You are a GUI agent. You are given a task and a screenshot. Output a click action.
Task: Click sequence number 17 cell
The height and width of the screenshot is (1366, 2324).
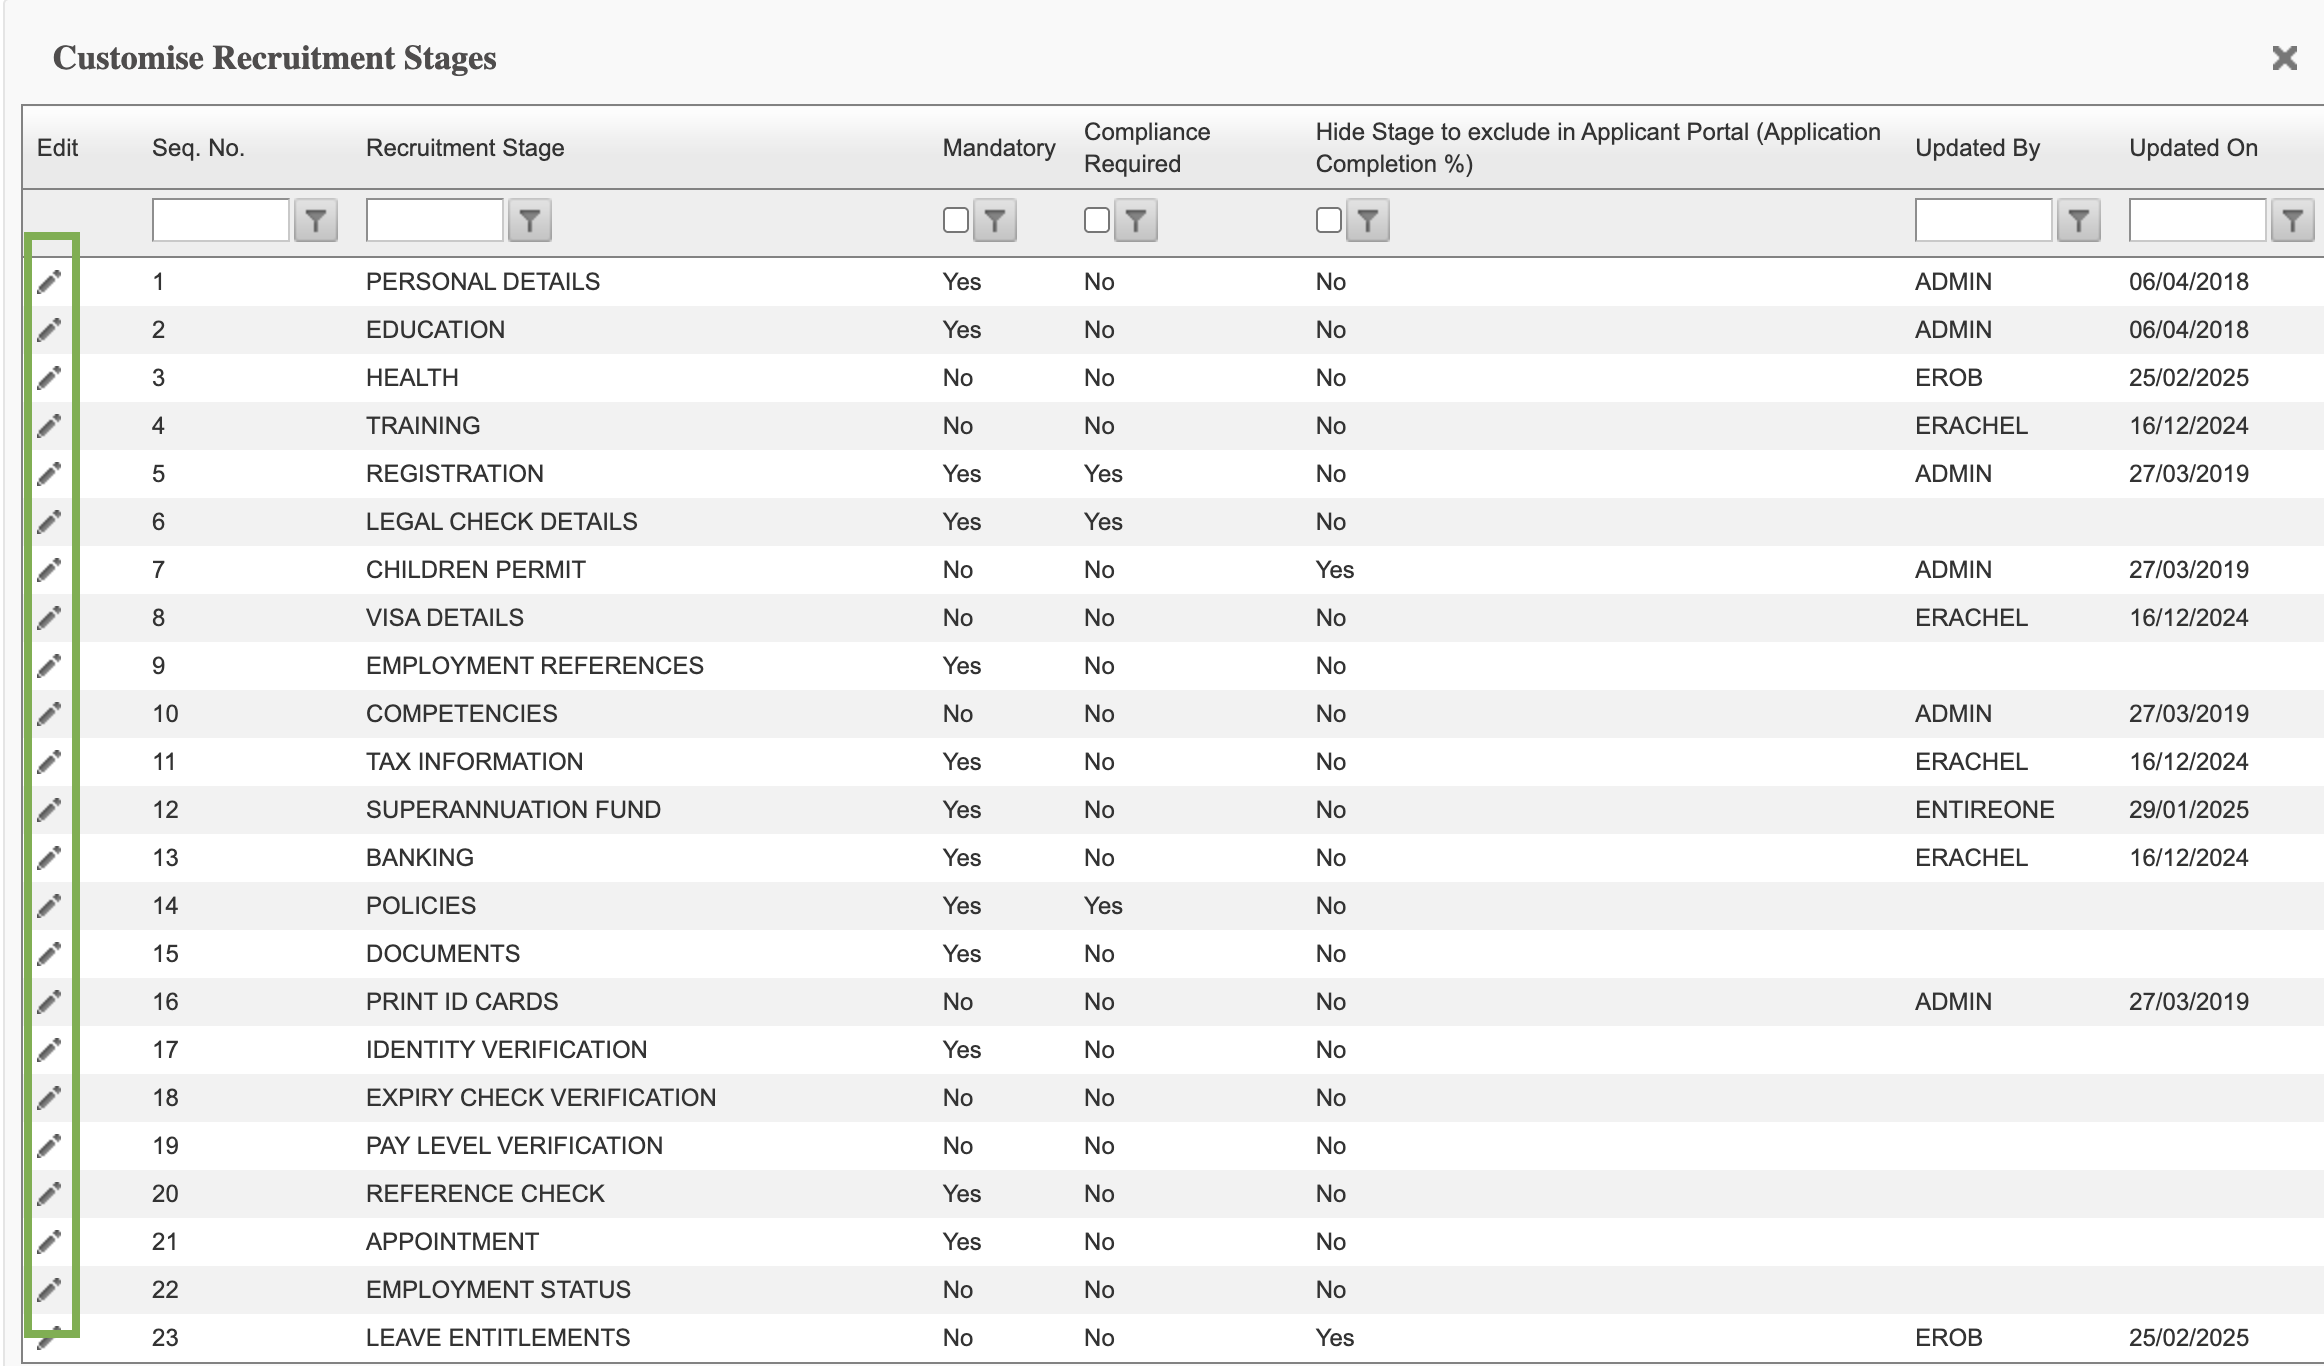click(x=165, y=1050)
